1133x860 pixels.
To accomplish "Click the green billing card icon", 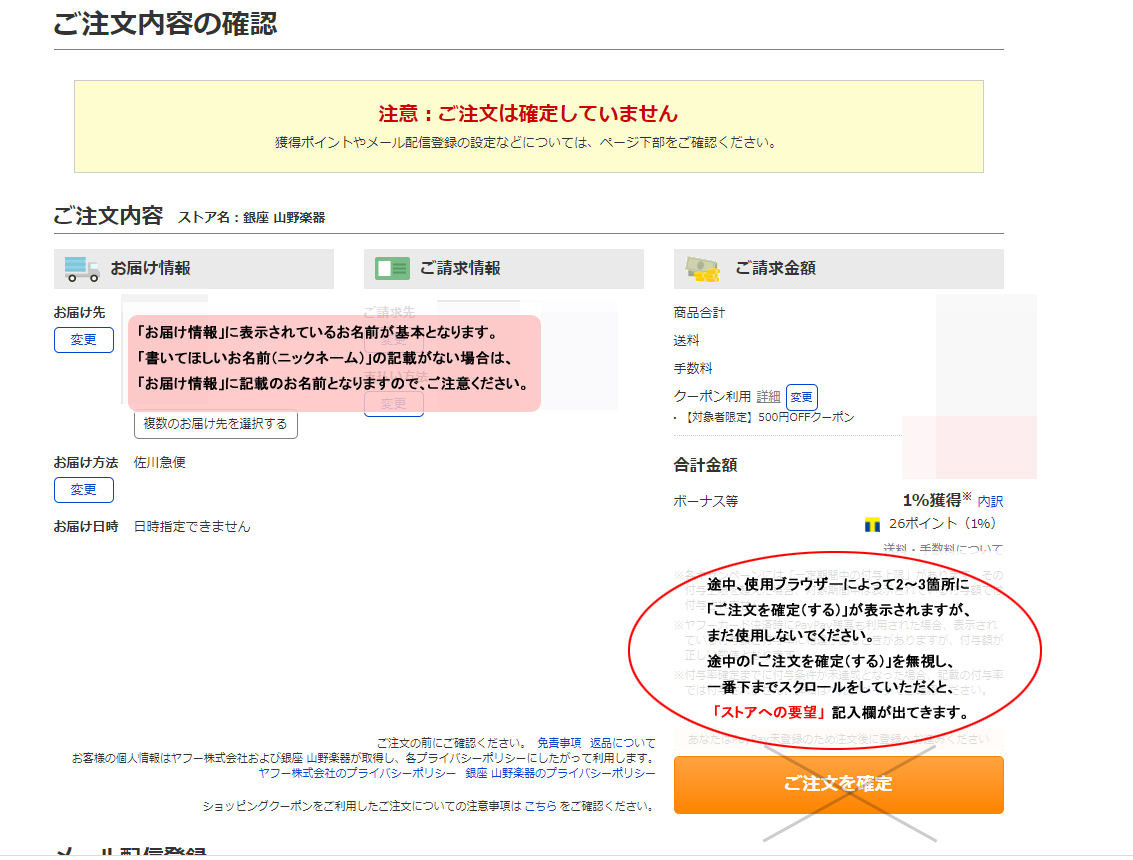I will point(392,268).
